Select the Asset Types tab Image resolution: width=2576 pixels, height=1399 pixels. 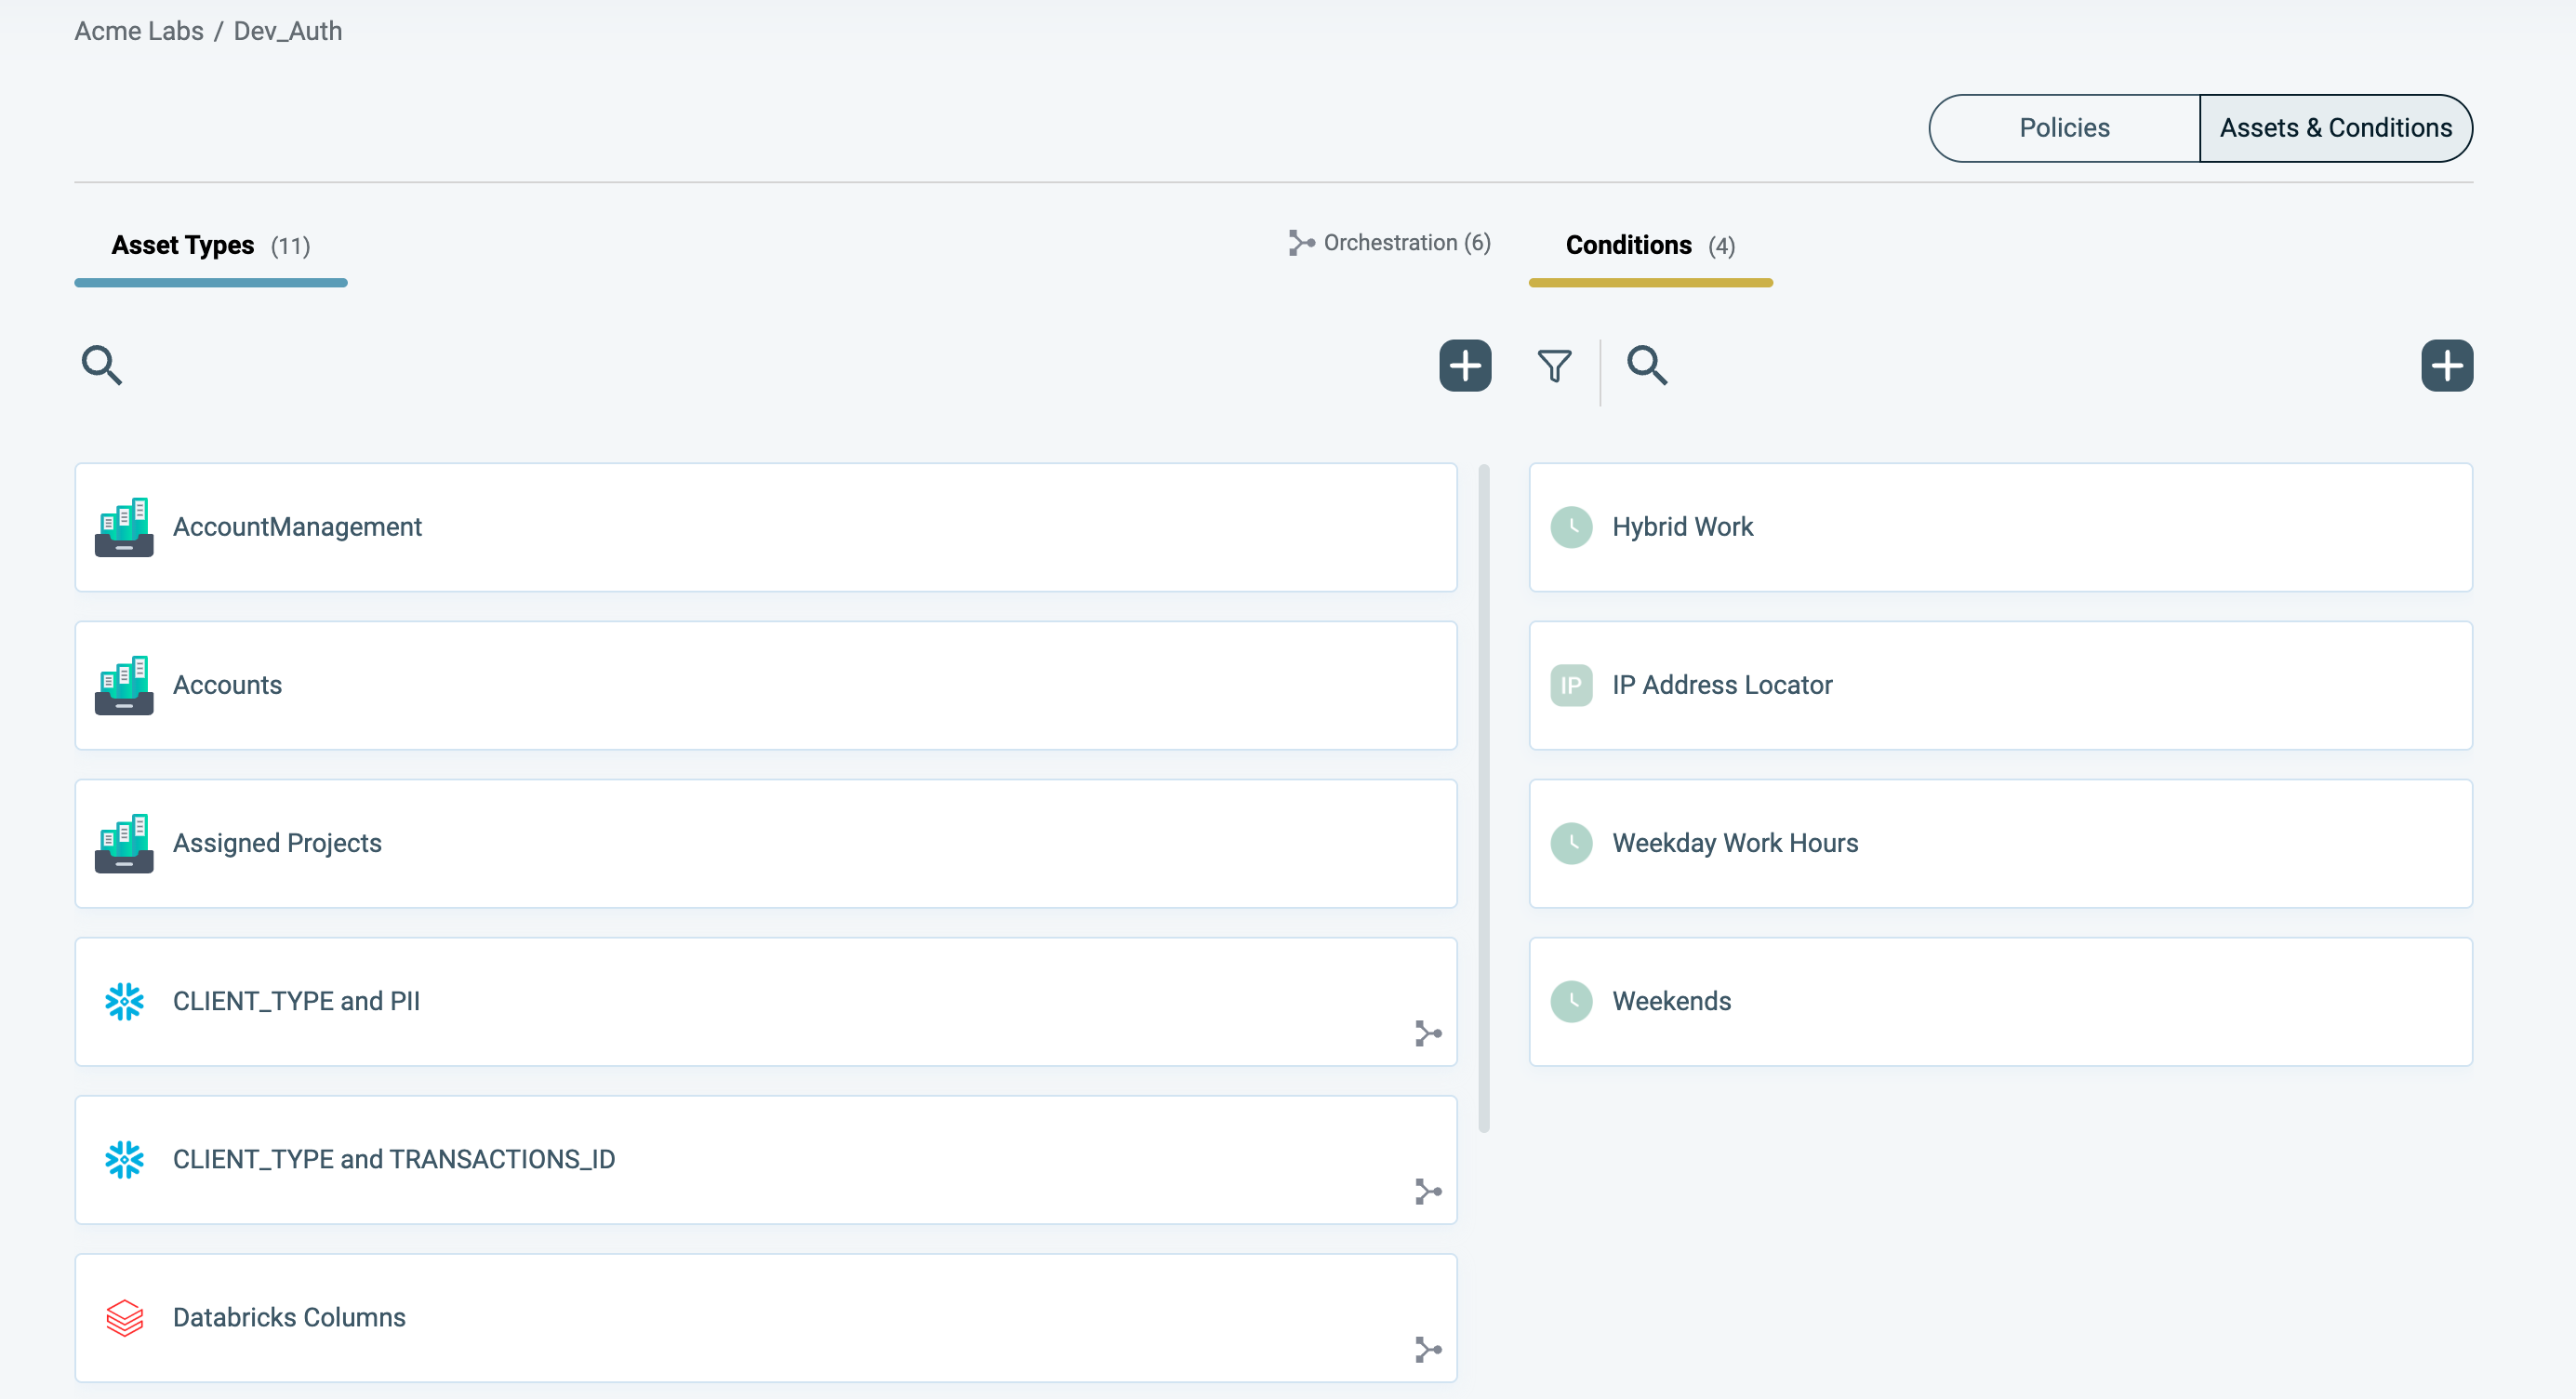[x=210, y=246]
